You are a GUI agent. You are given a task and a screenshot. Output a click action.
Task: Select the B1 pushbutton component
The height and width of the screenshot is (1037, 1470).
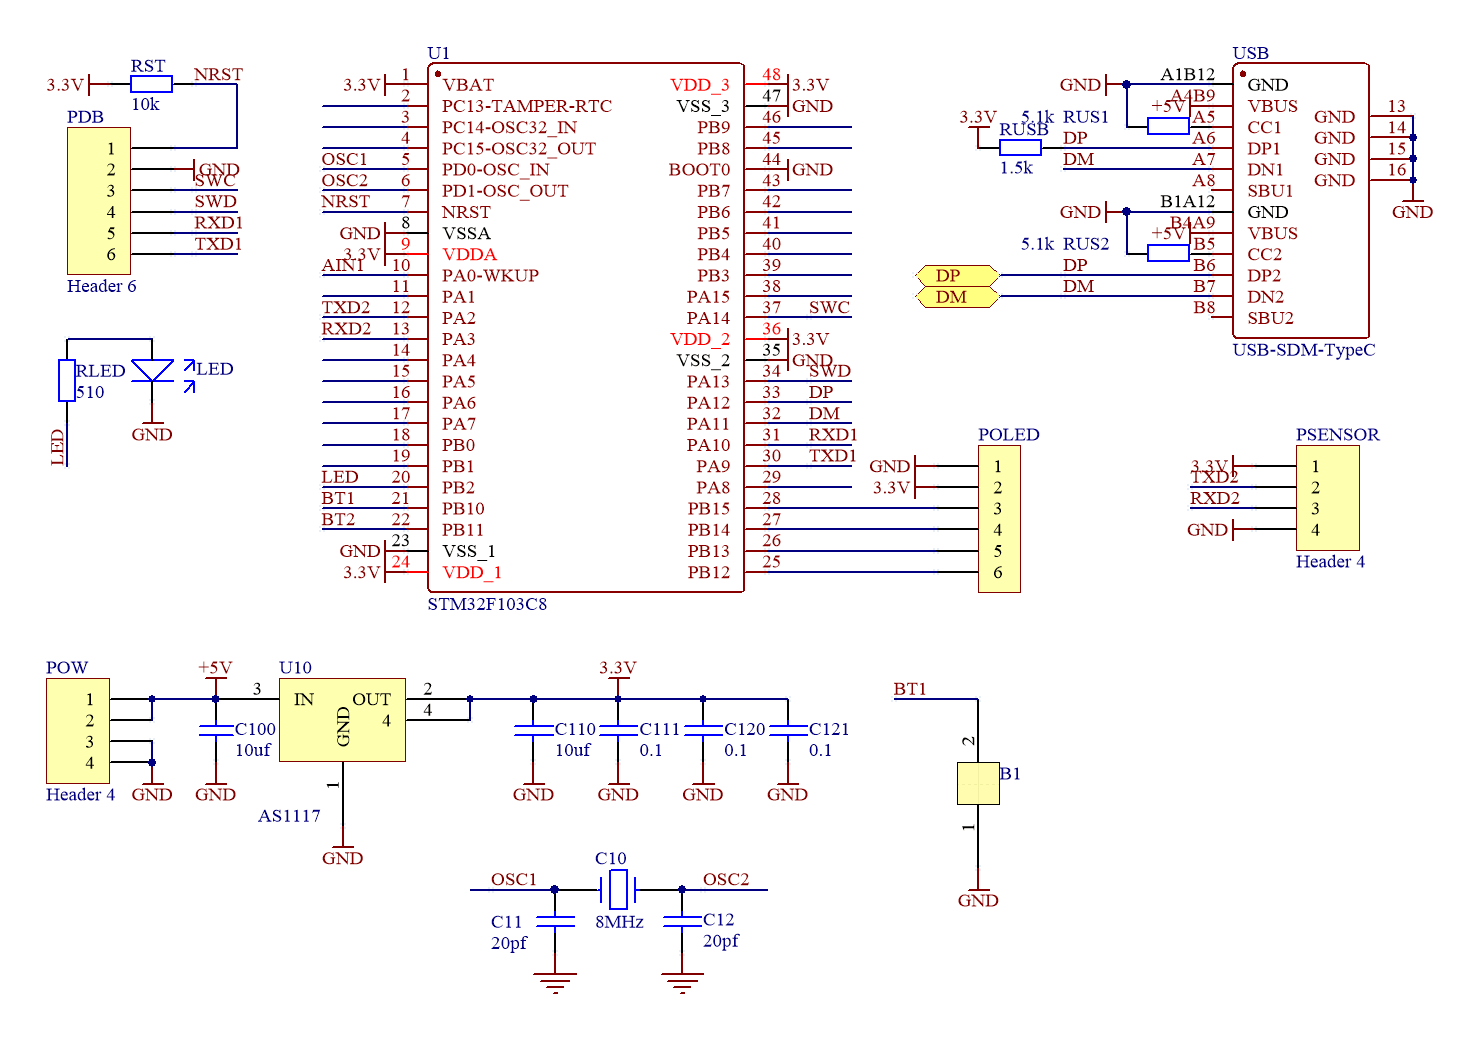(978, 783)
